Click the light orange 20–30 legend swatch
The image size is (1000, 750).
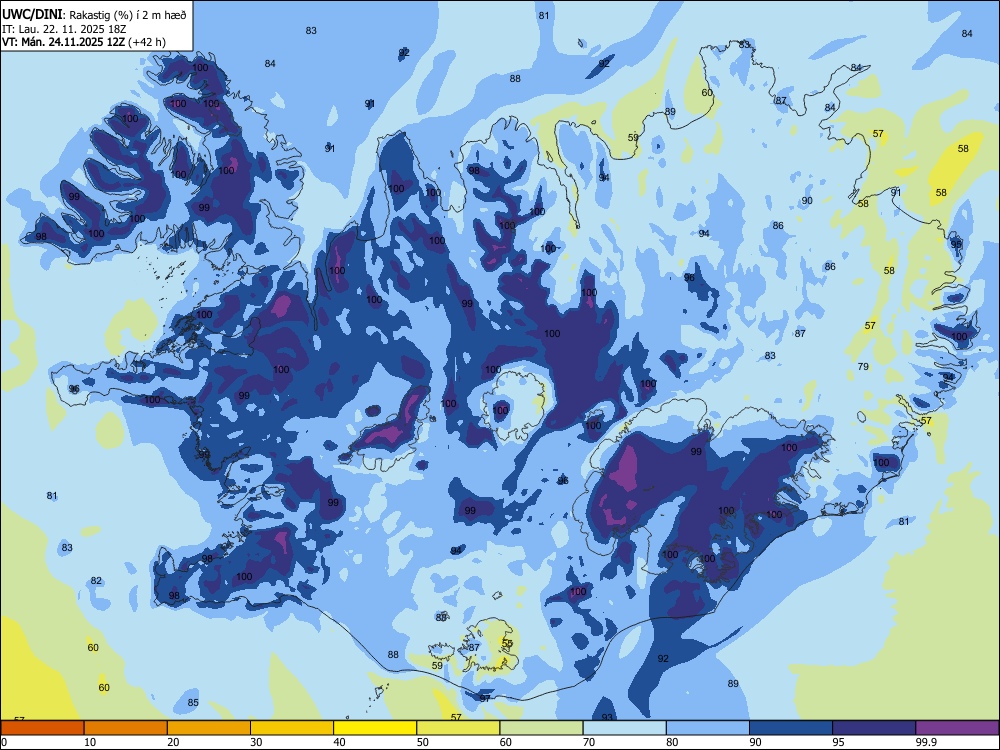pyautogui.click(x=209, y=728)
